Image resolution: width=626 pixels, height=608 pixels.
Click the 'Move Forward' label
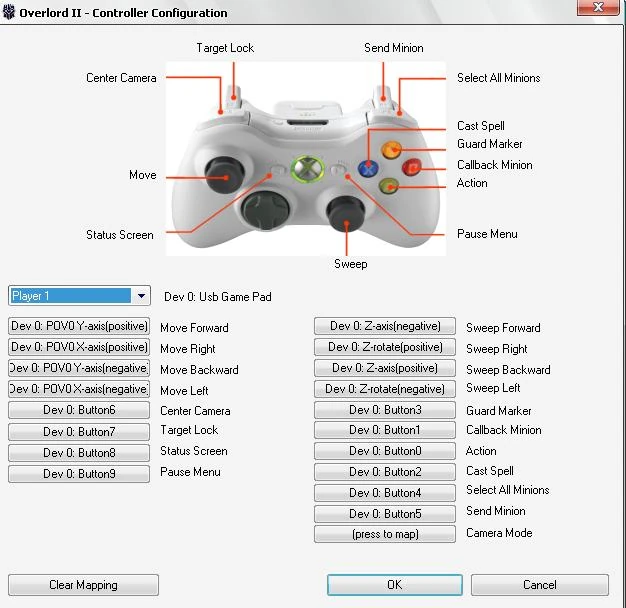(x=194, y=328)
